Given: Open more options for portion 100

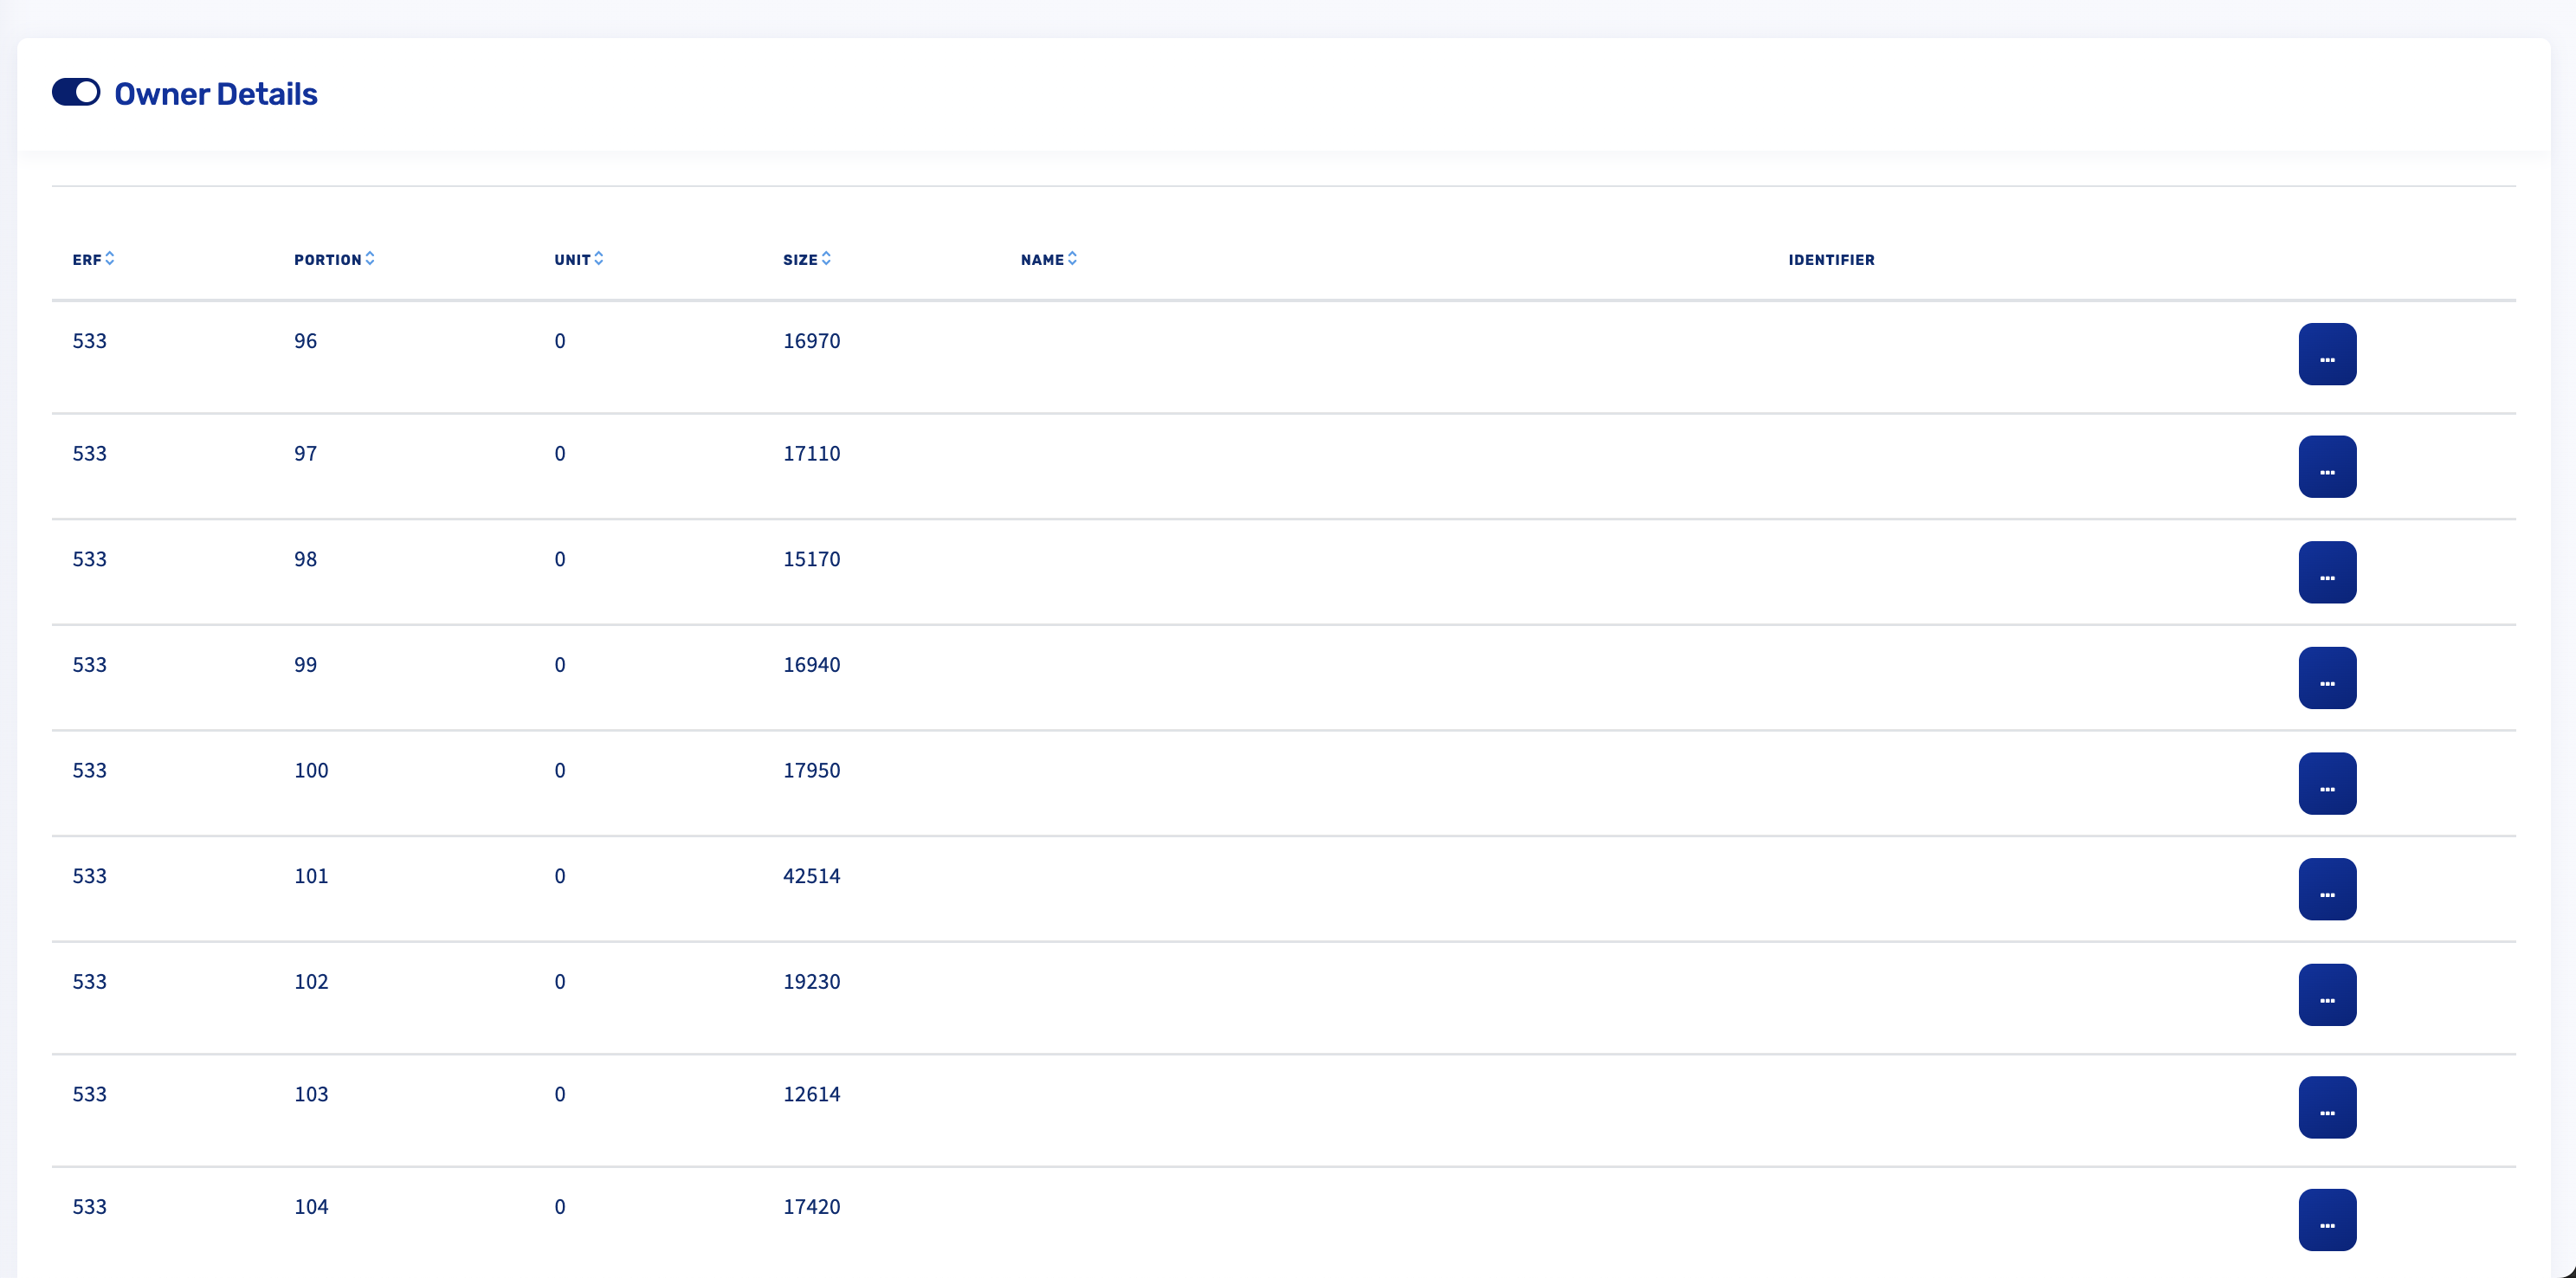Looking at the screenshot, I should click(x=2327, y=784).
